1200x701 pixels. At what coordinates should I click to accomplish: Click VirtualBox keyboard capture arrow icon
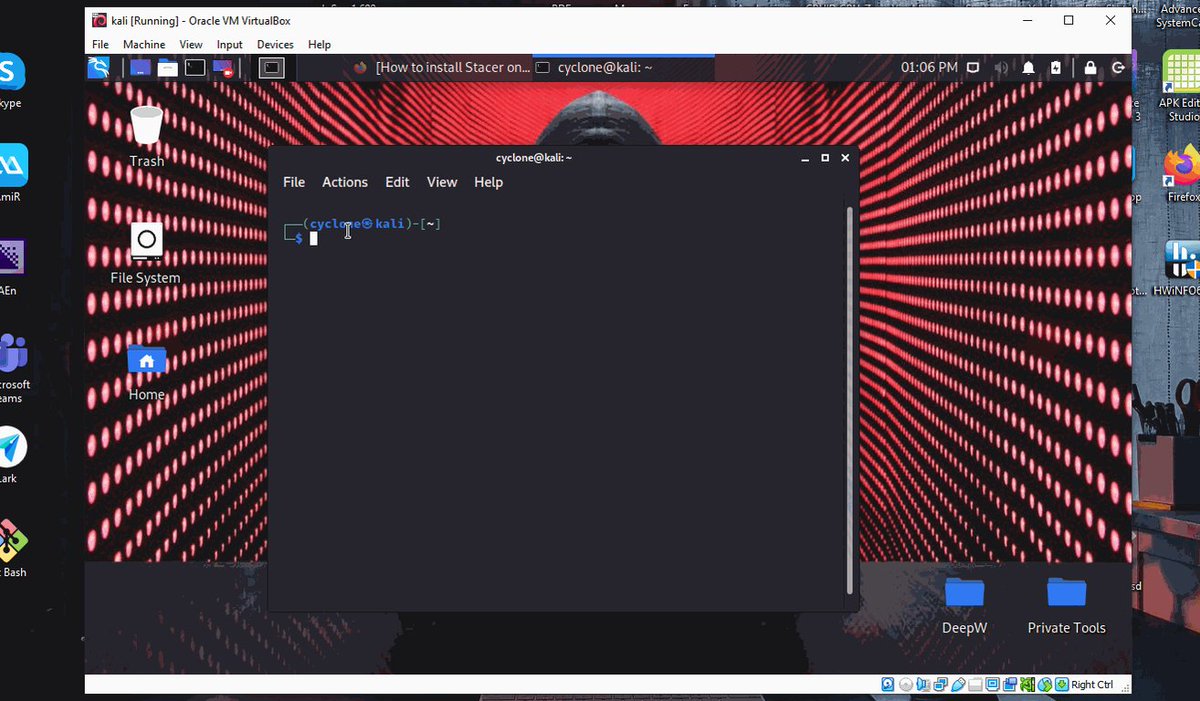1062,684
